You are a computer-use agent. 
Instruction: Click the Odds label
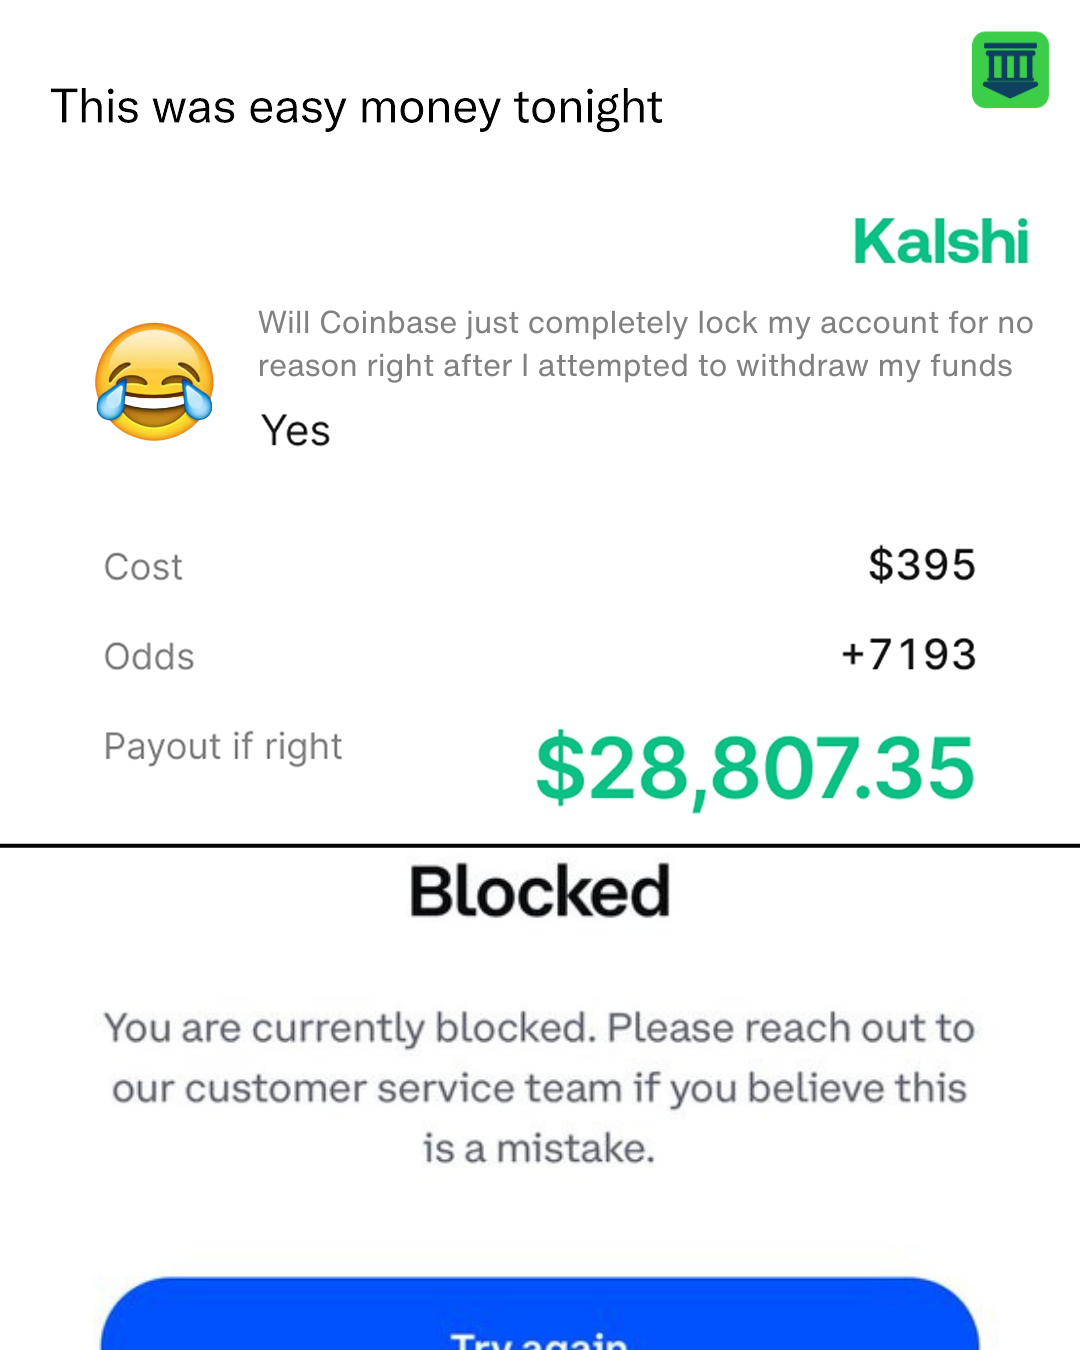149,657
